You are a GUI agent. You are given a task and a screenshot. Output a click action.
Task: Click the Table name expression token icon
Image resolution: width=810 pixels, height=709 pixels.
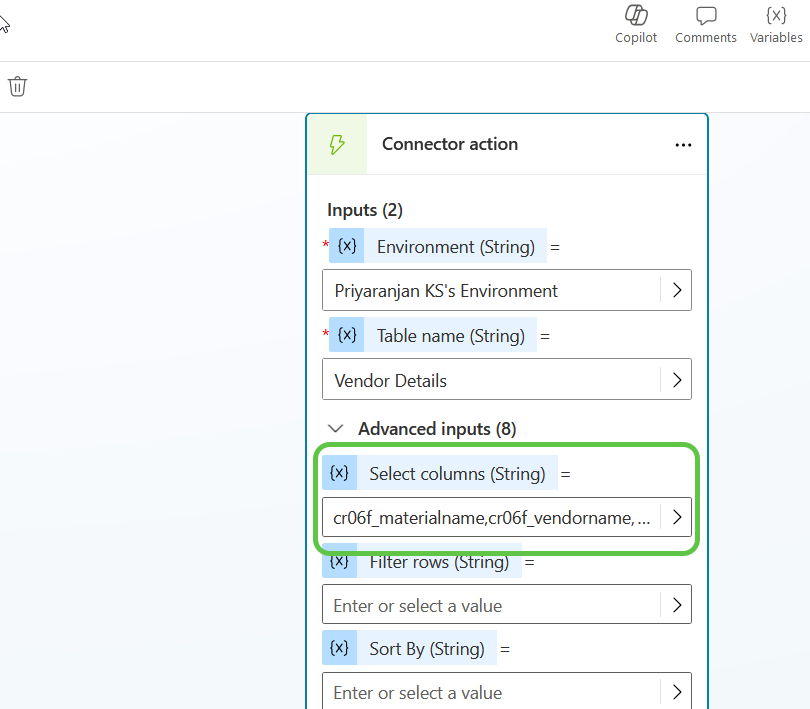tap(346, 335)
